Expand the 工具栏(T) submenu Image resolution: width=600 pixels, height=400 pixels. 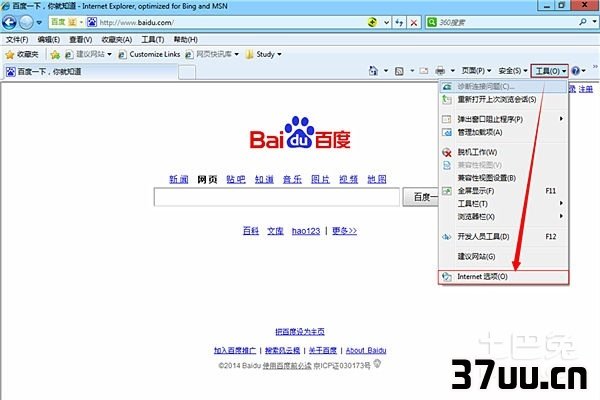[503, 204]
